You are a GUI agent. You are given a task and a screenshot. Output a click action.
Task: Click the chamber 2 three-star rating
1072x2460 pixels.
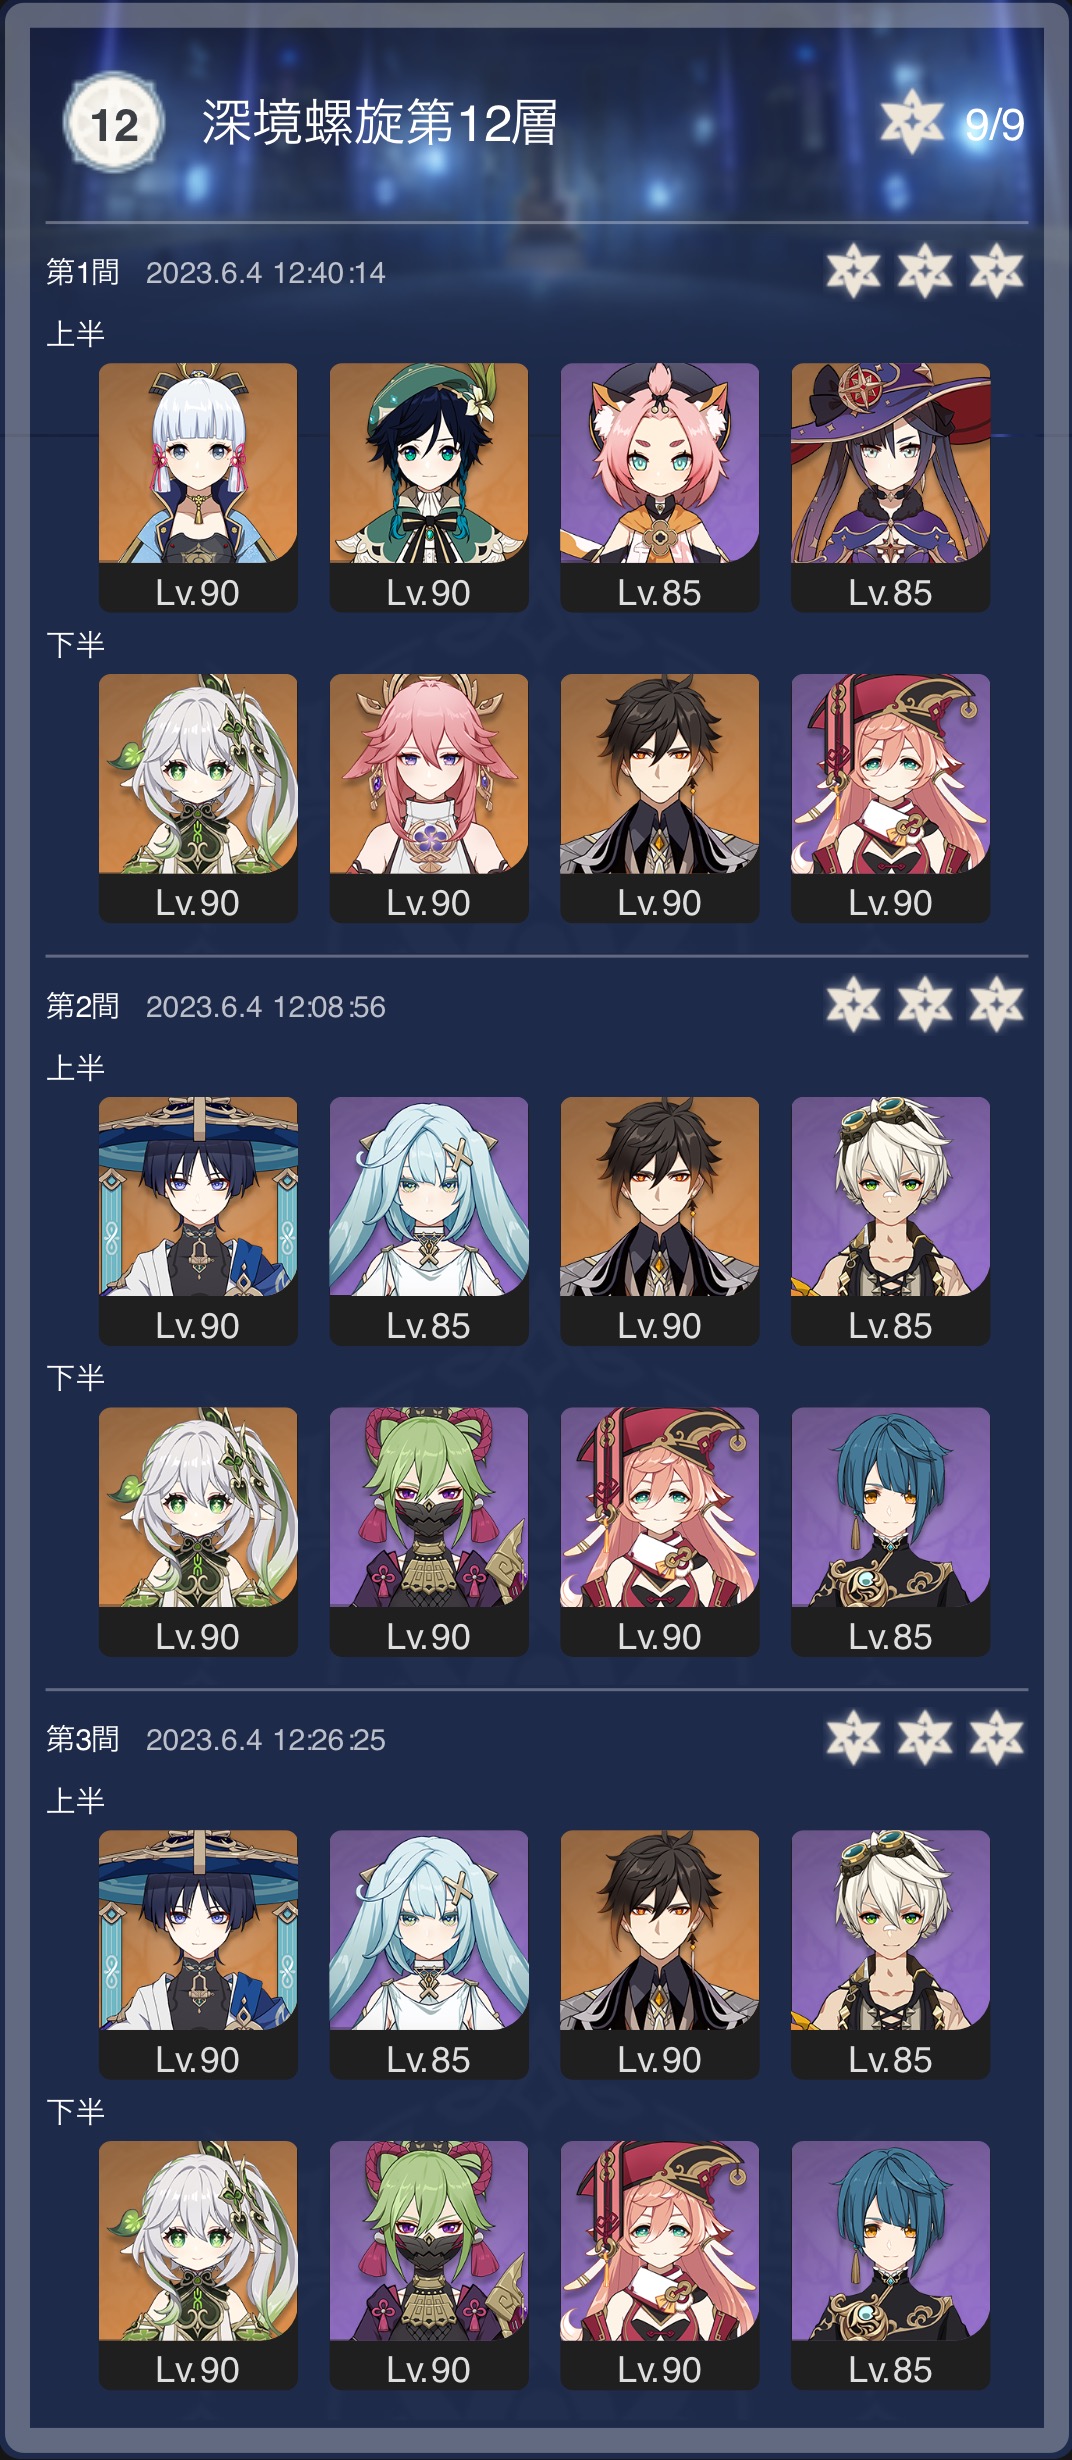point(925,1005)
